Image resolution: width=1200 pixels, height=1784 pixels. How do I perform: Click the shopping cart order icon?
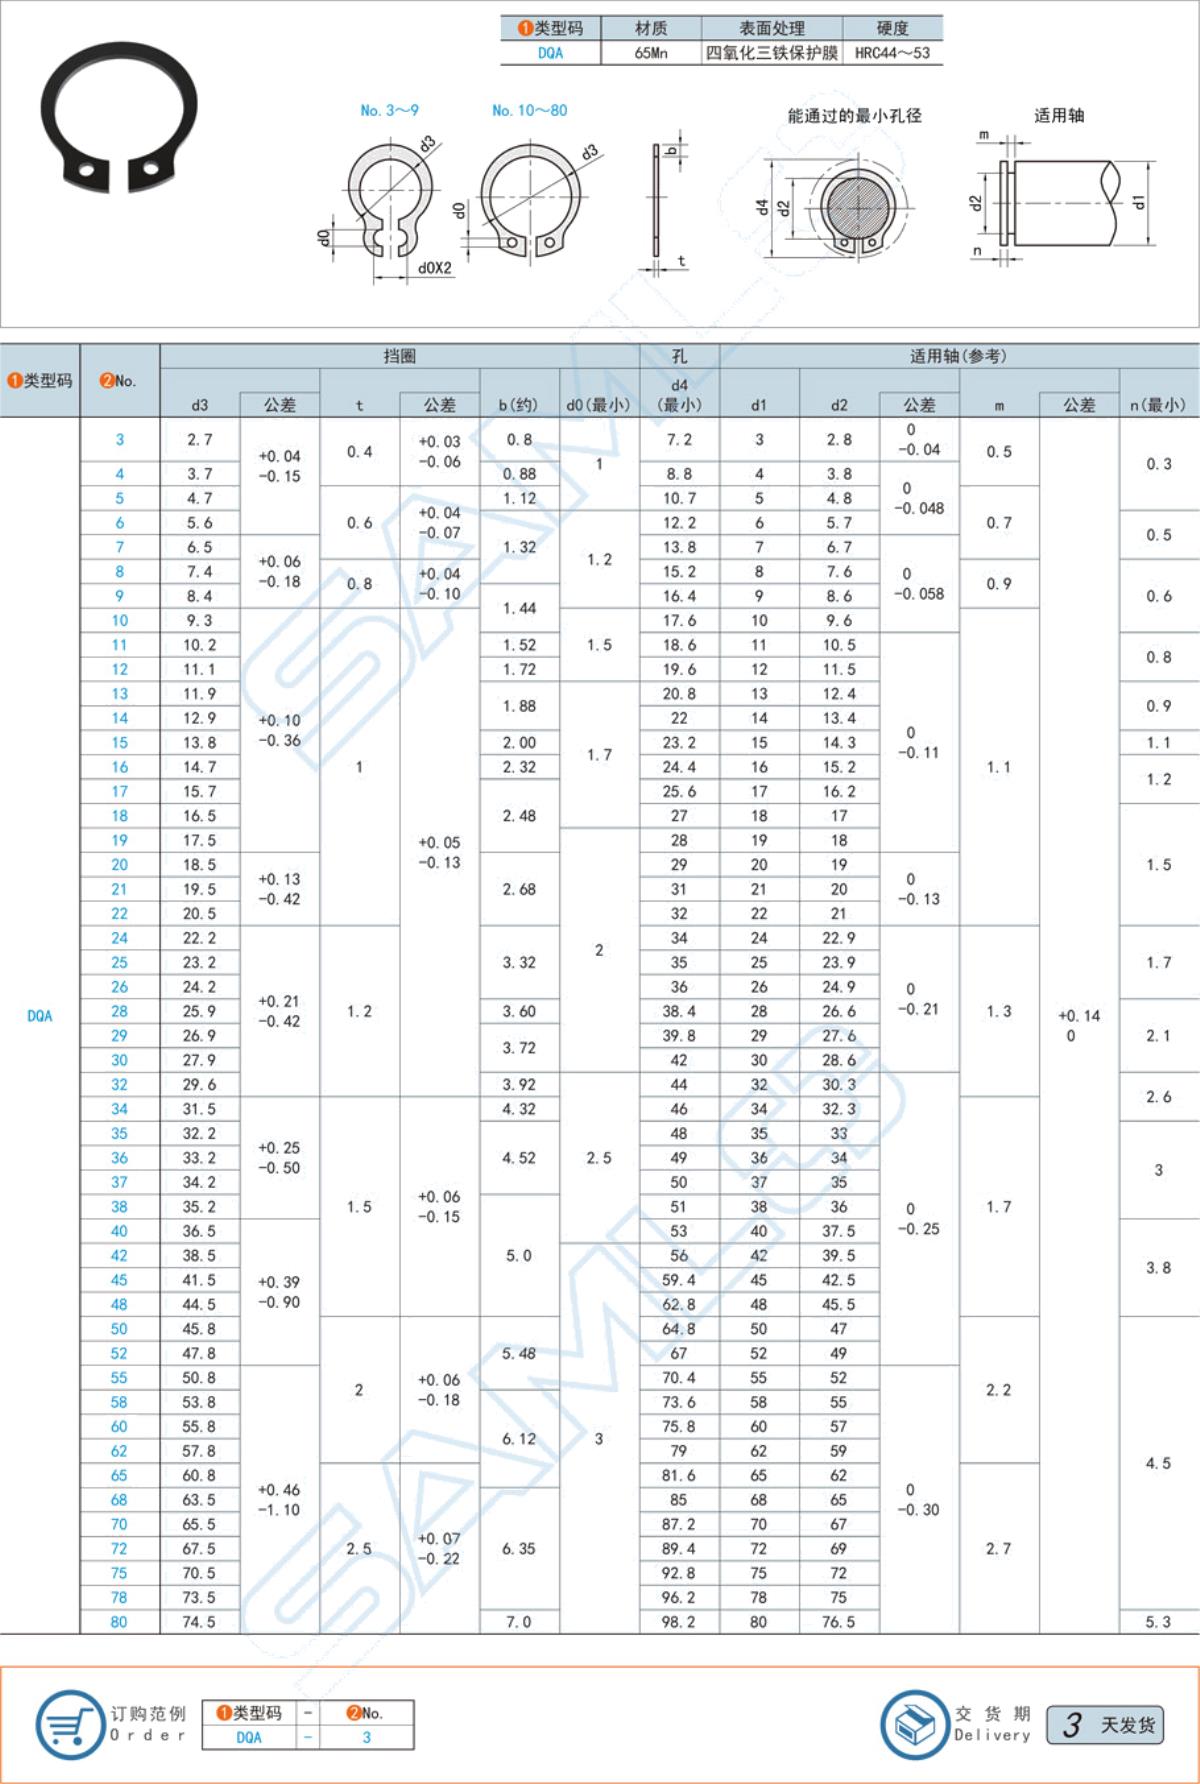coord(70,1723)
